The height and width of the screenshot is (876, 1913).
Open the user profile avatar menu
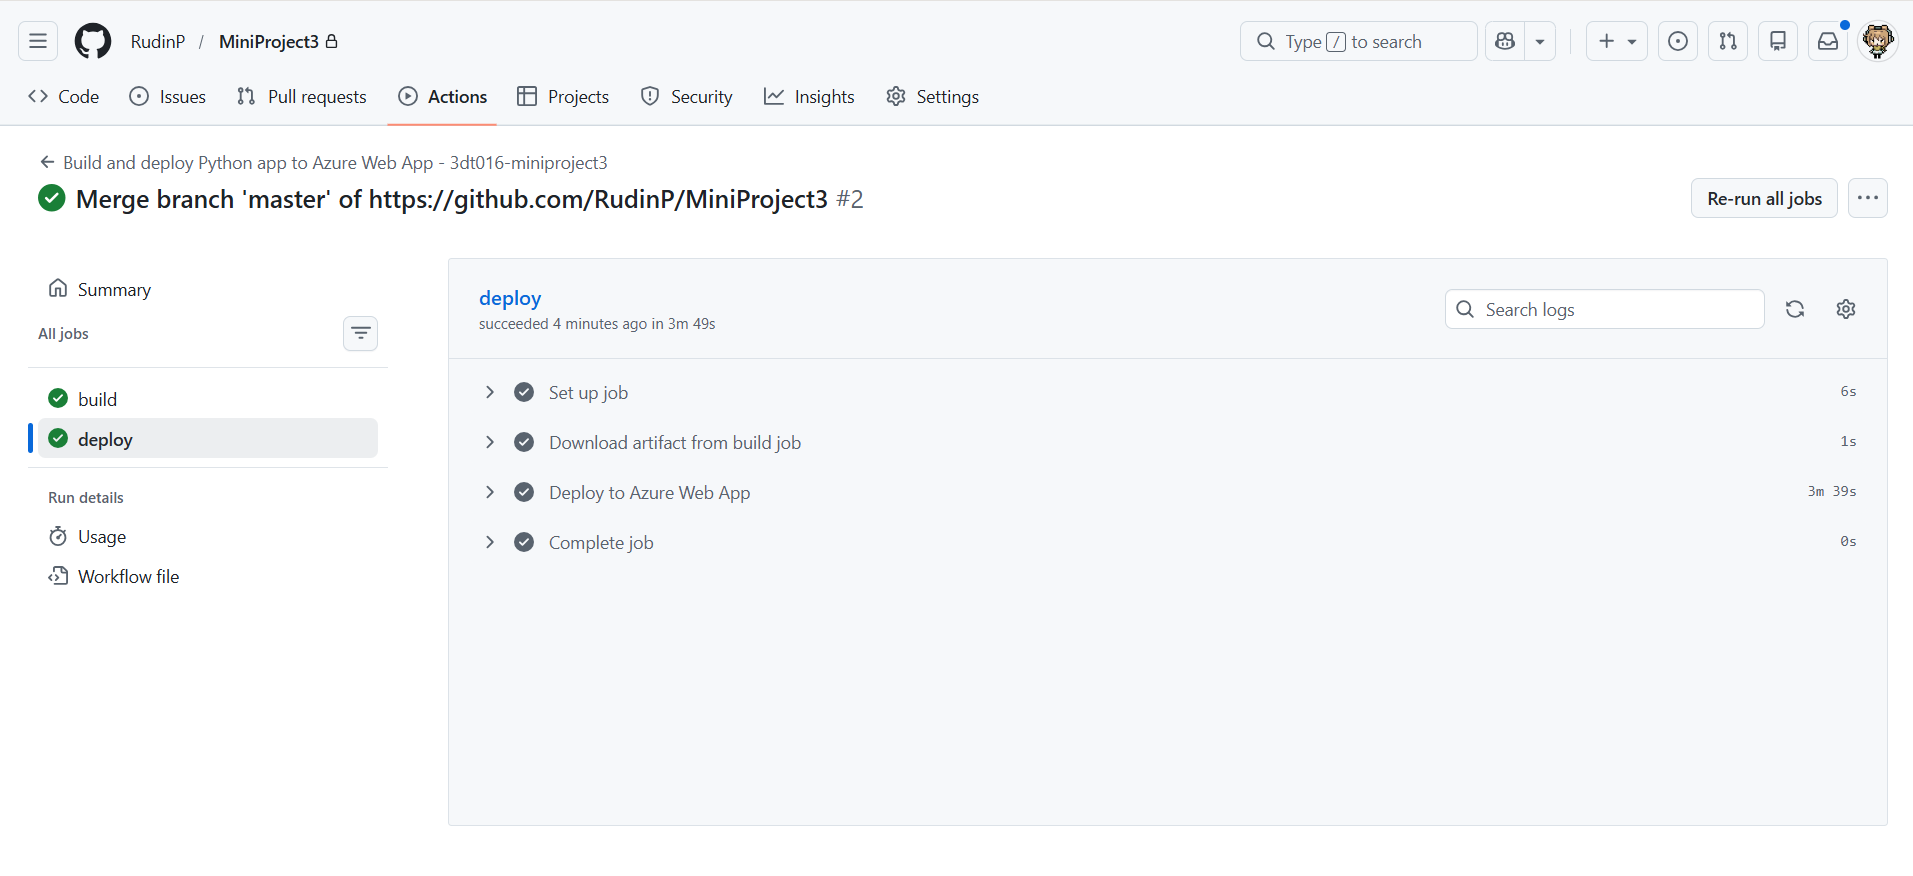click(x=1878, y=41)
